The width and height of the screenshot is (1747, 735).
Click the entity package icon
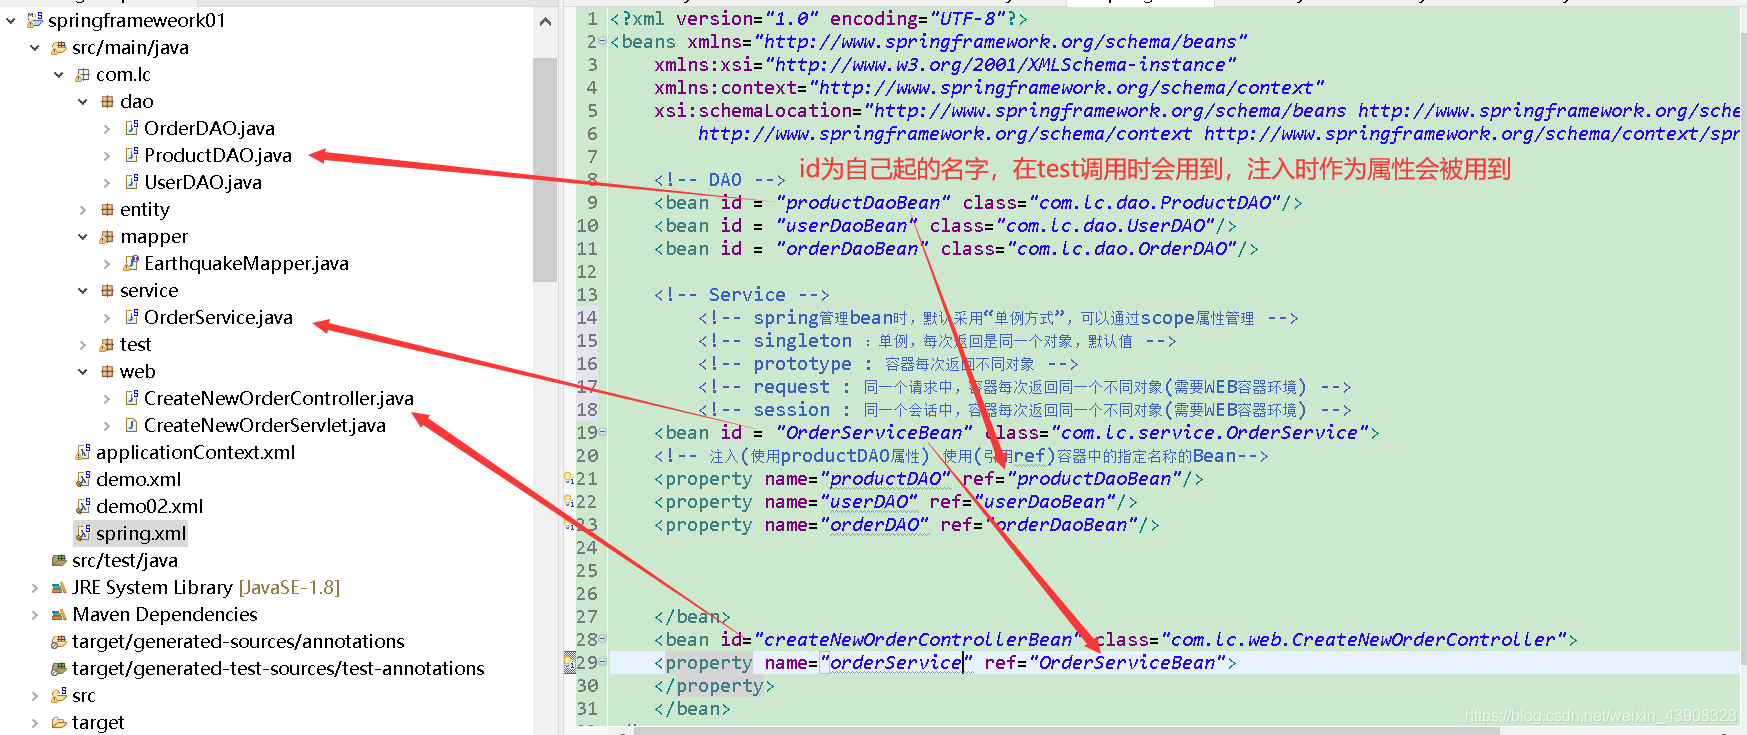point(107,209)
